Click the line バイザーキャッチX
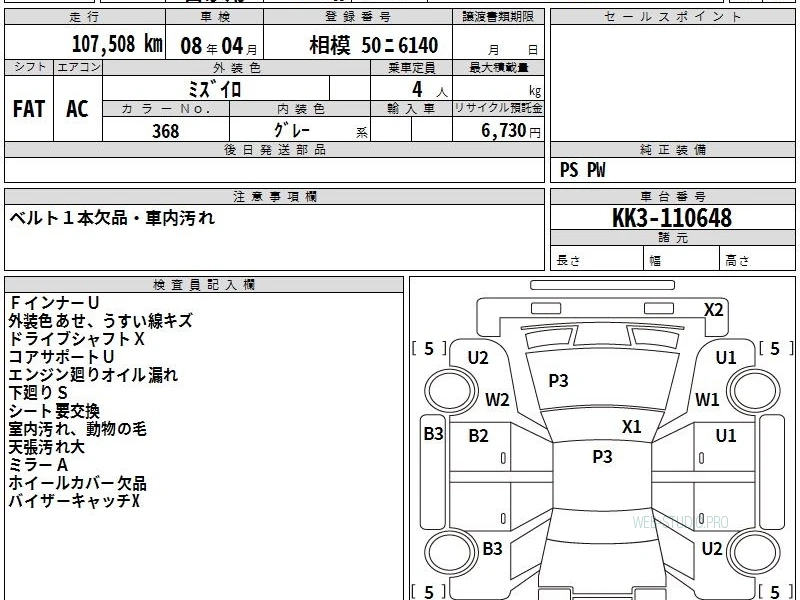The image size is (800, 600). [74, 501]
